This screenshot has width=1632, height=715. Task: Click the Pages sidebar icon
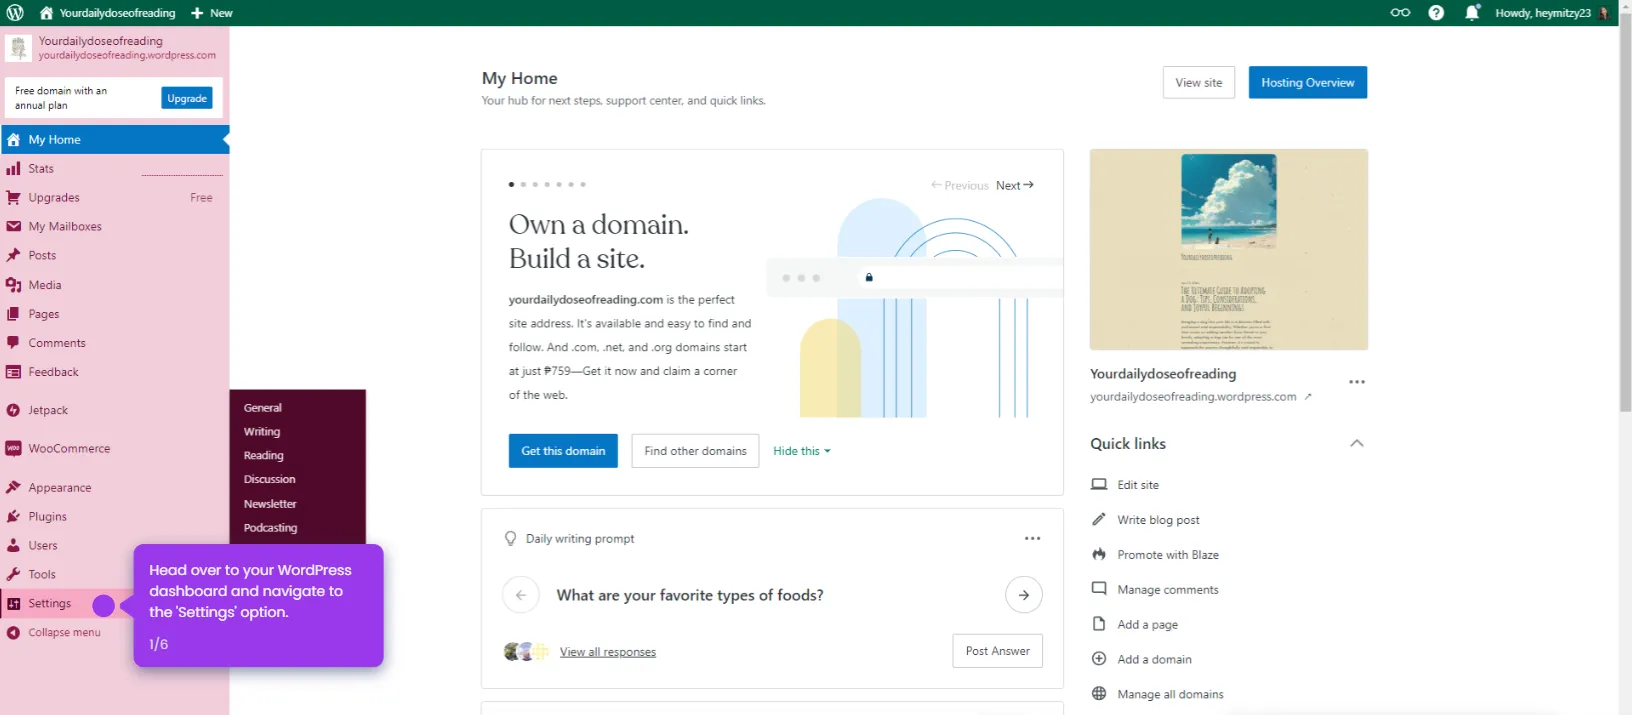(x=13, y=314)
